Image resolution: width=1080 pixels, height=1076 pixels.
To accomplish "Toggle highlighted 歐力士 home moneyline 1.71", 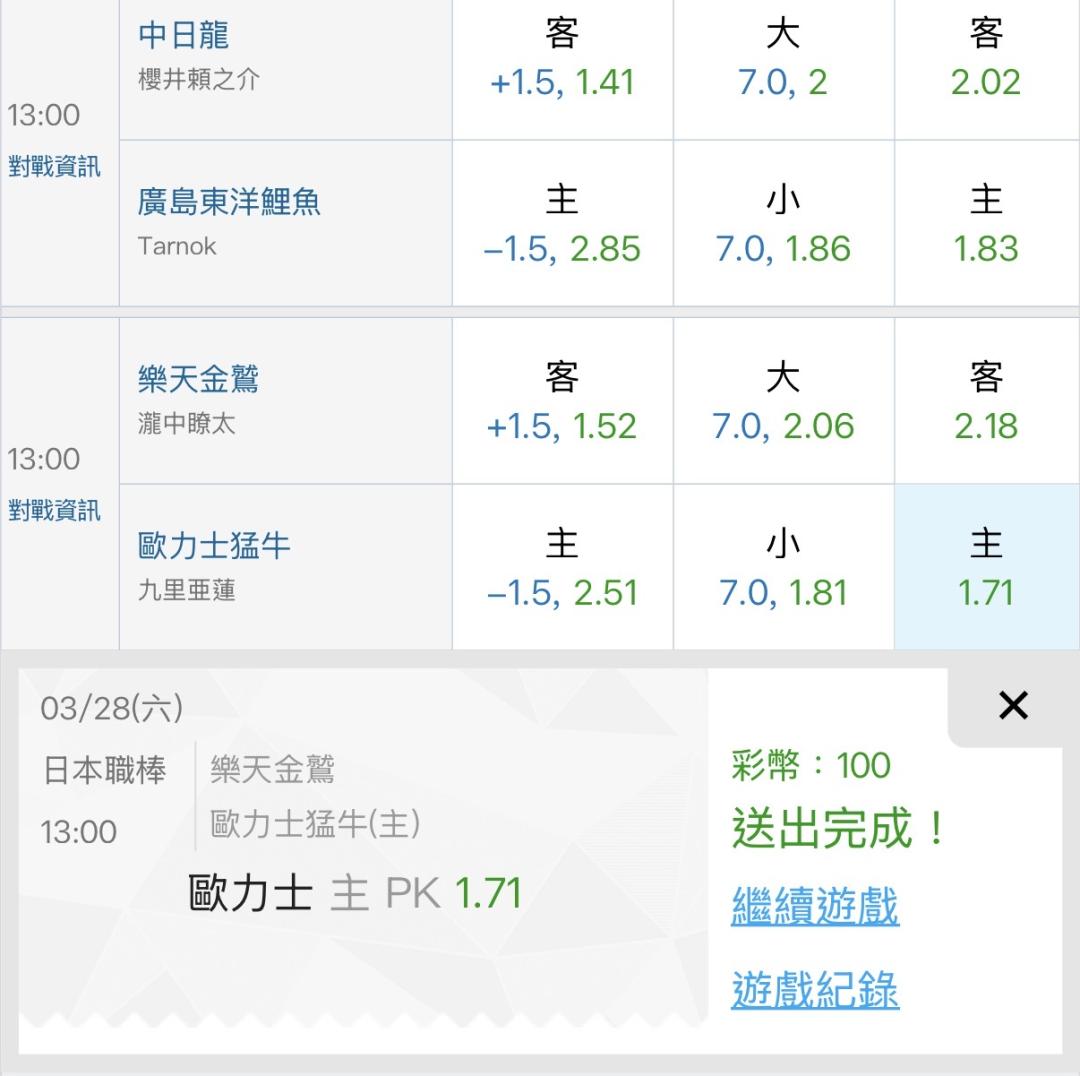I will click(986, 568).
